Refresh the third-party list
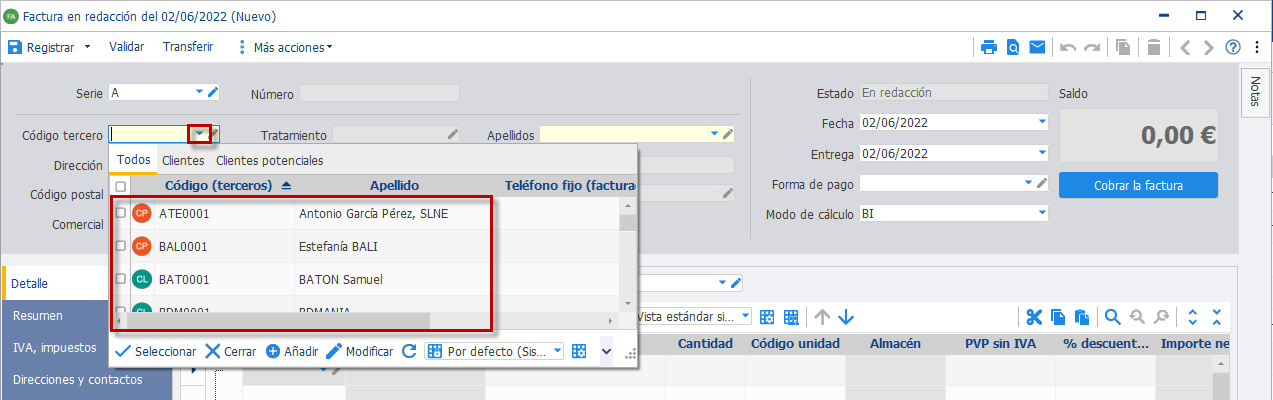Image resolution: width=1273 pixels, height=400 pixels. [x=408, y=351]
